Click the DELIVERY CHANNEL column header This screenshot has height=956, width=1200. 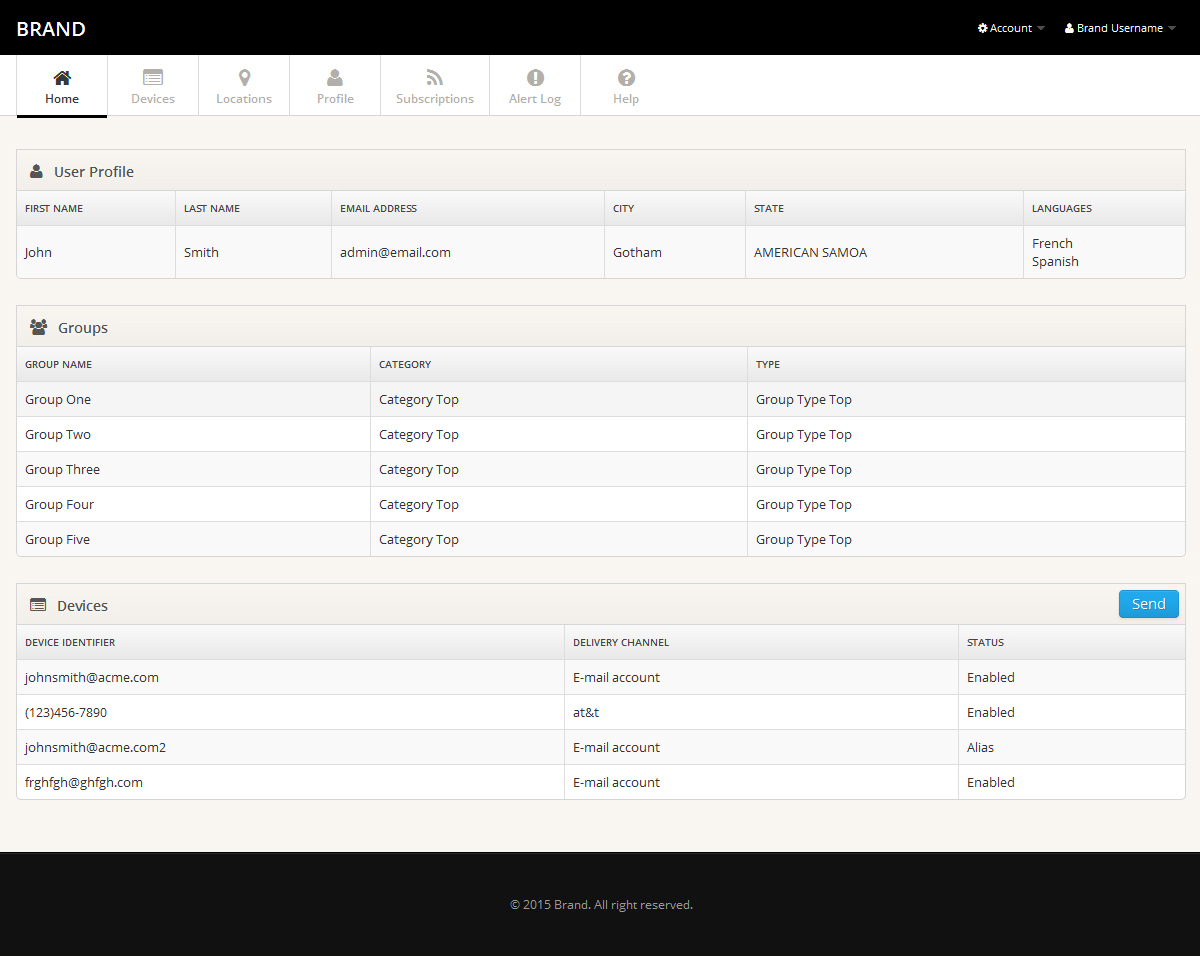point(621,642)
